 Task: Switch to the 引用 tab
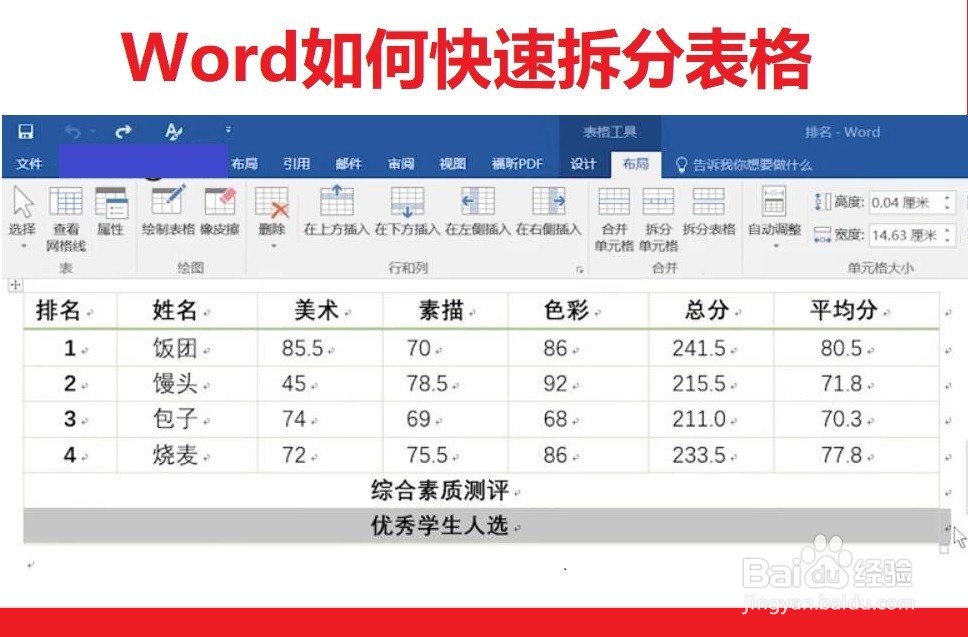coord(296,164)
